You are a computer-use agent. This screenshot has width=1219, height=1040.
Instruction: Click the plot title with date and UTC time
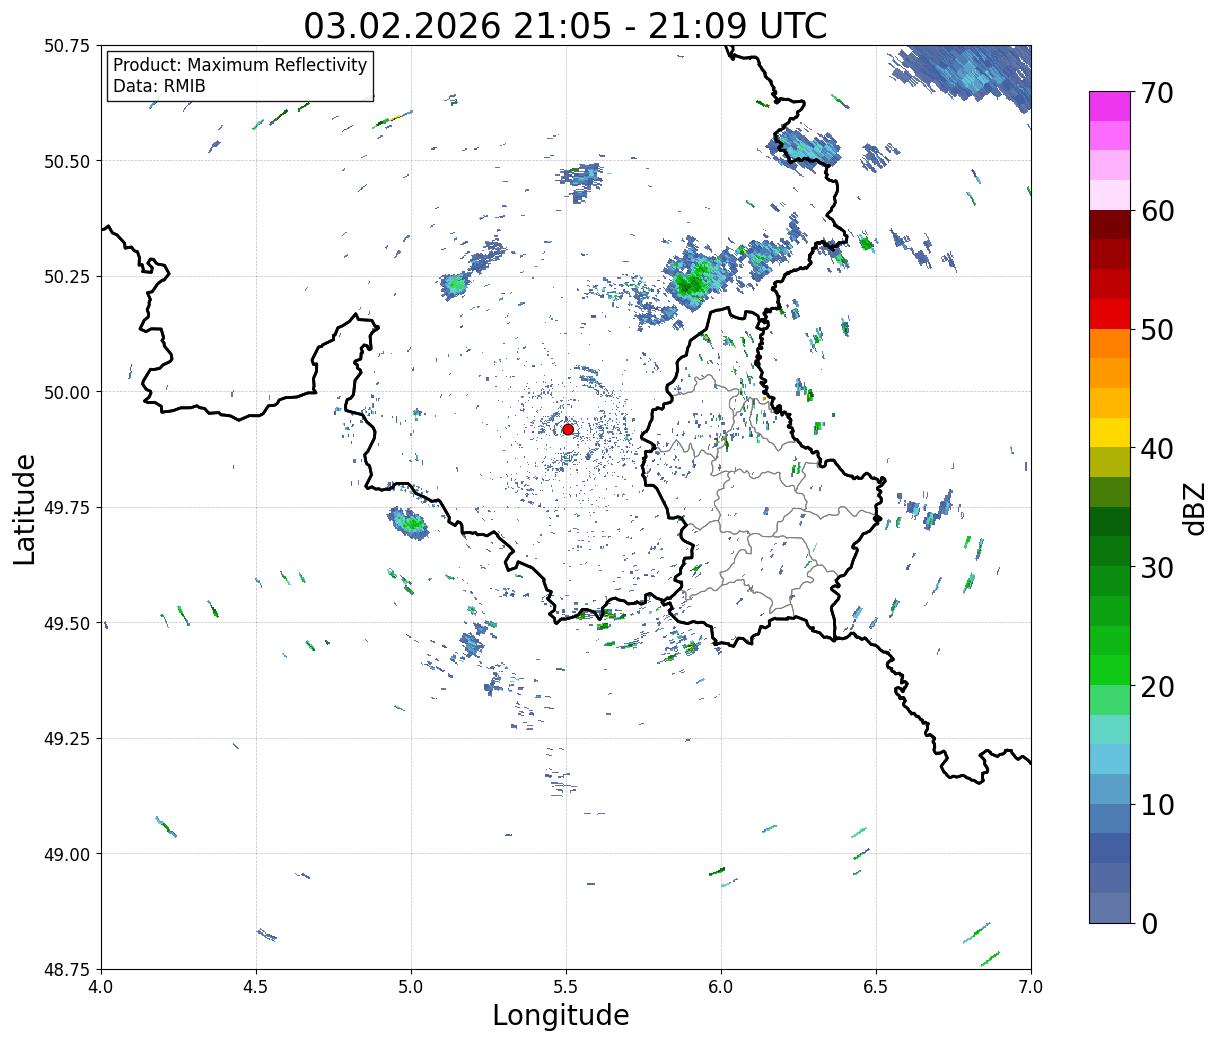click(565, 25)
